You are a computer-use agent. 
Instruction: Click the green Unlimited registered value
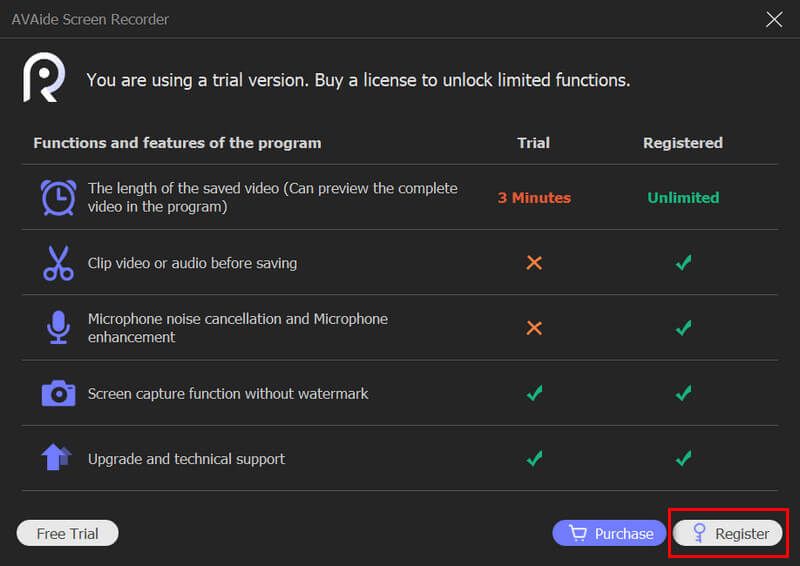(683, 198)
